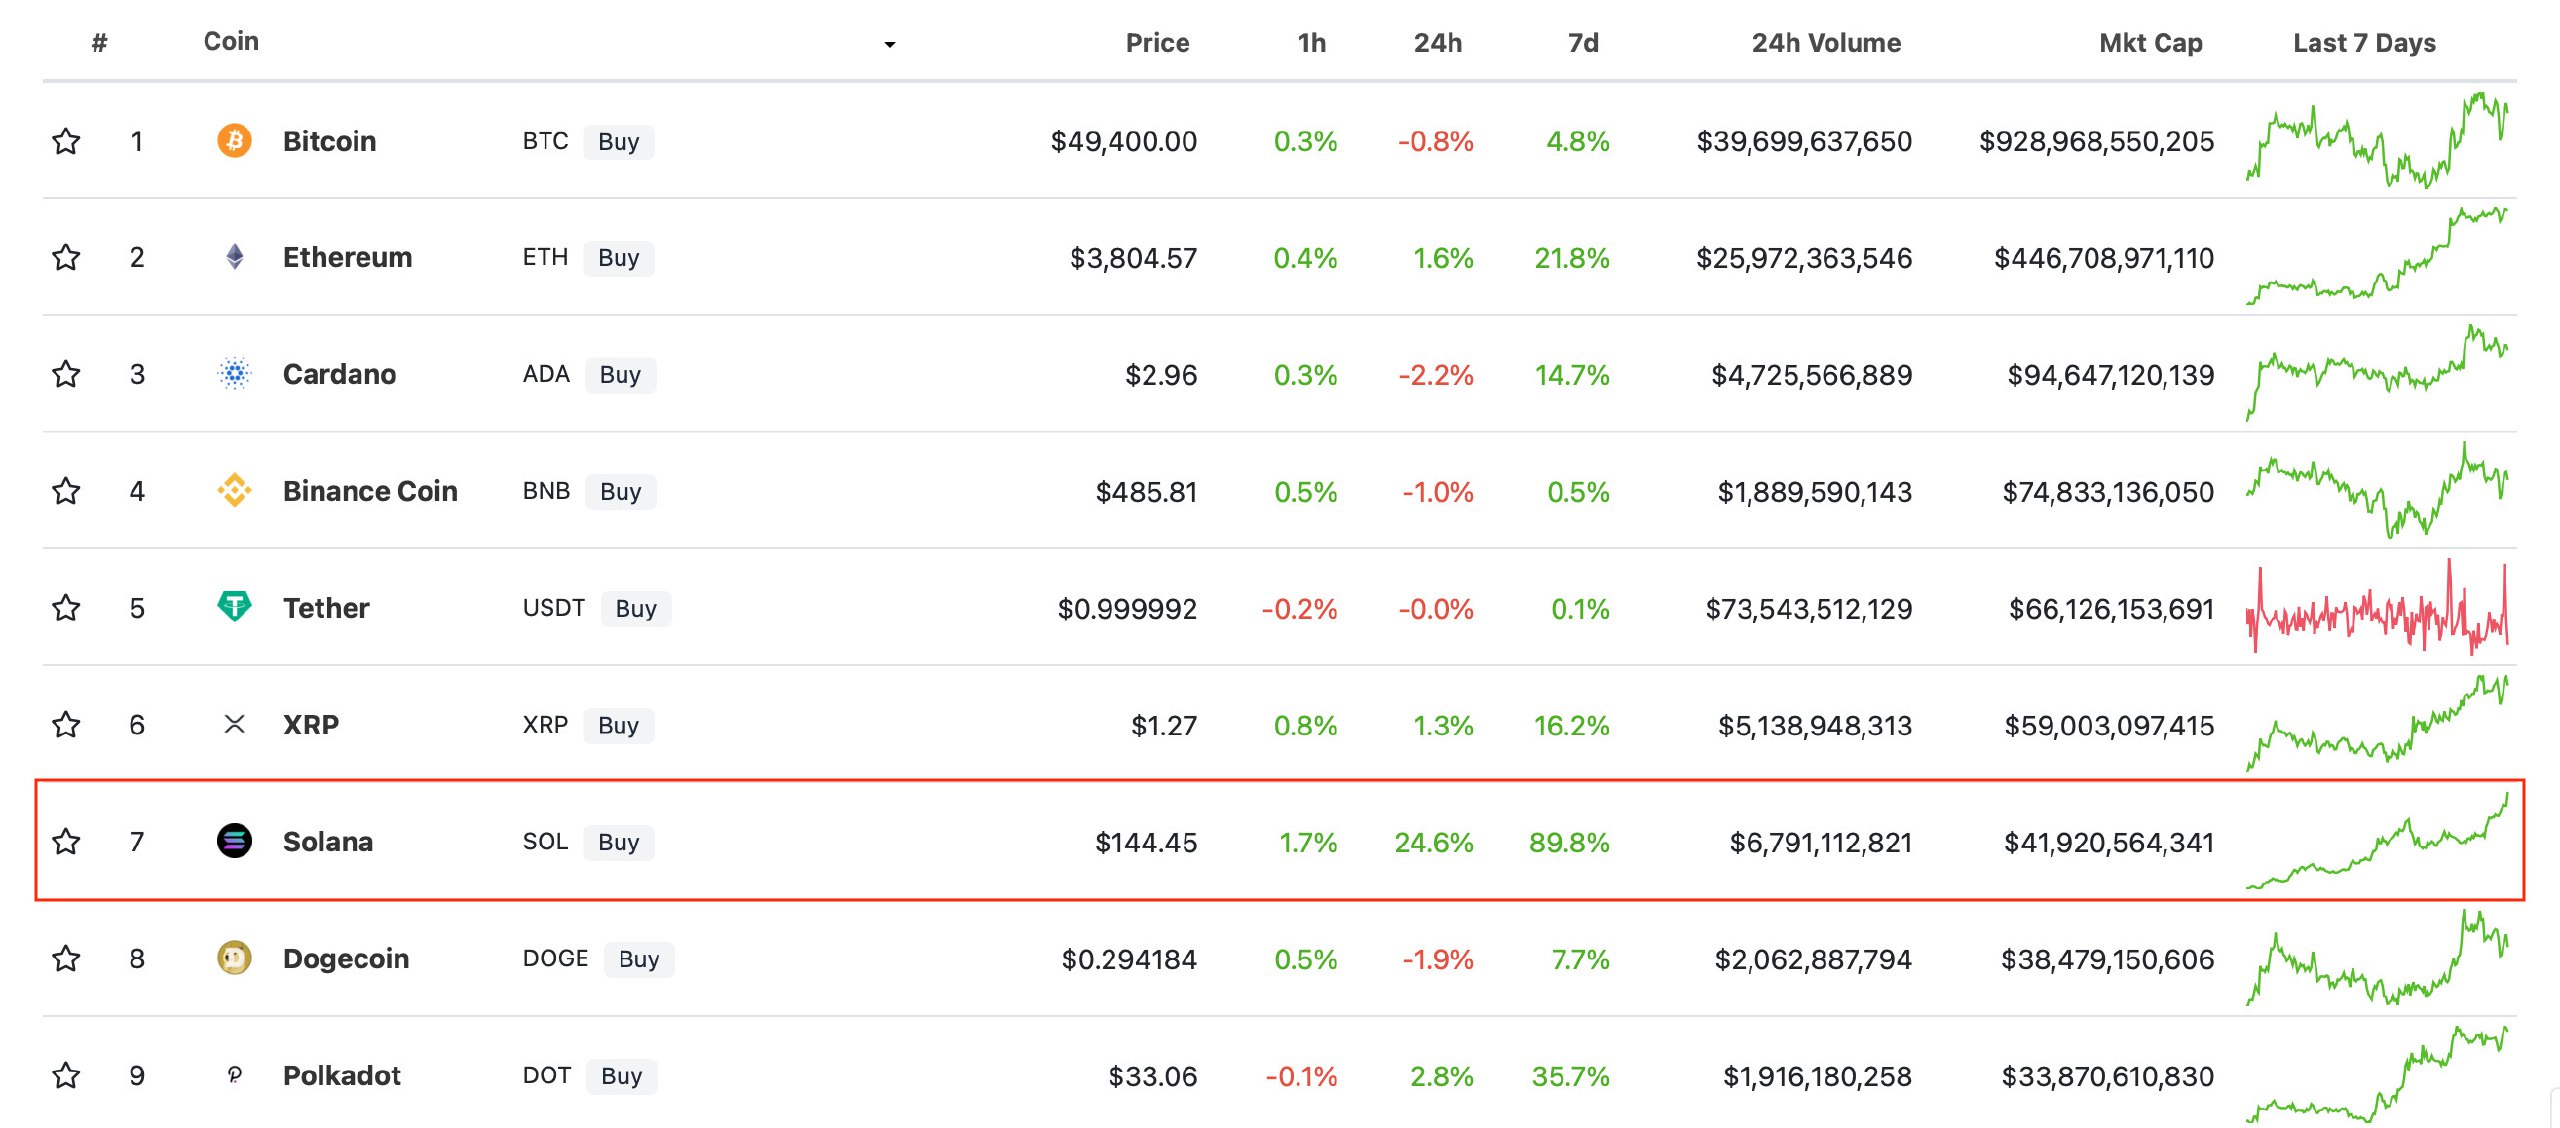Sort by the Coin column header
2560x1128 pixels.
pyautogui.click(x=231, y=41)
